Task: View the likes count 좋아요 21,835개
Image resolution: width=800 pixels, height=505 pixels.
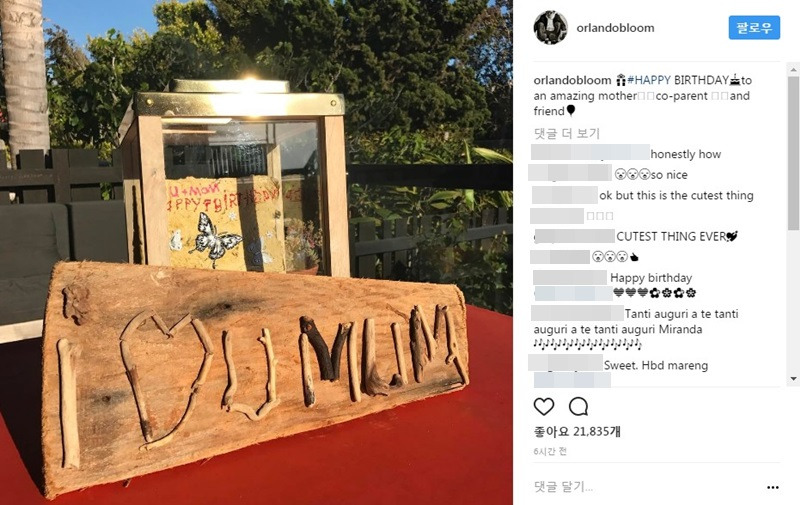Action: (x=577, y=432)
